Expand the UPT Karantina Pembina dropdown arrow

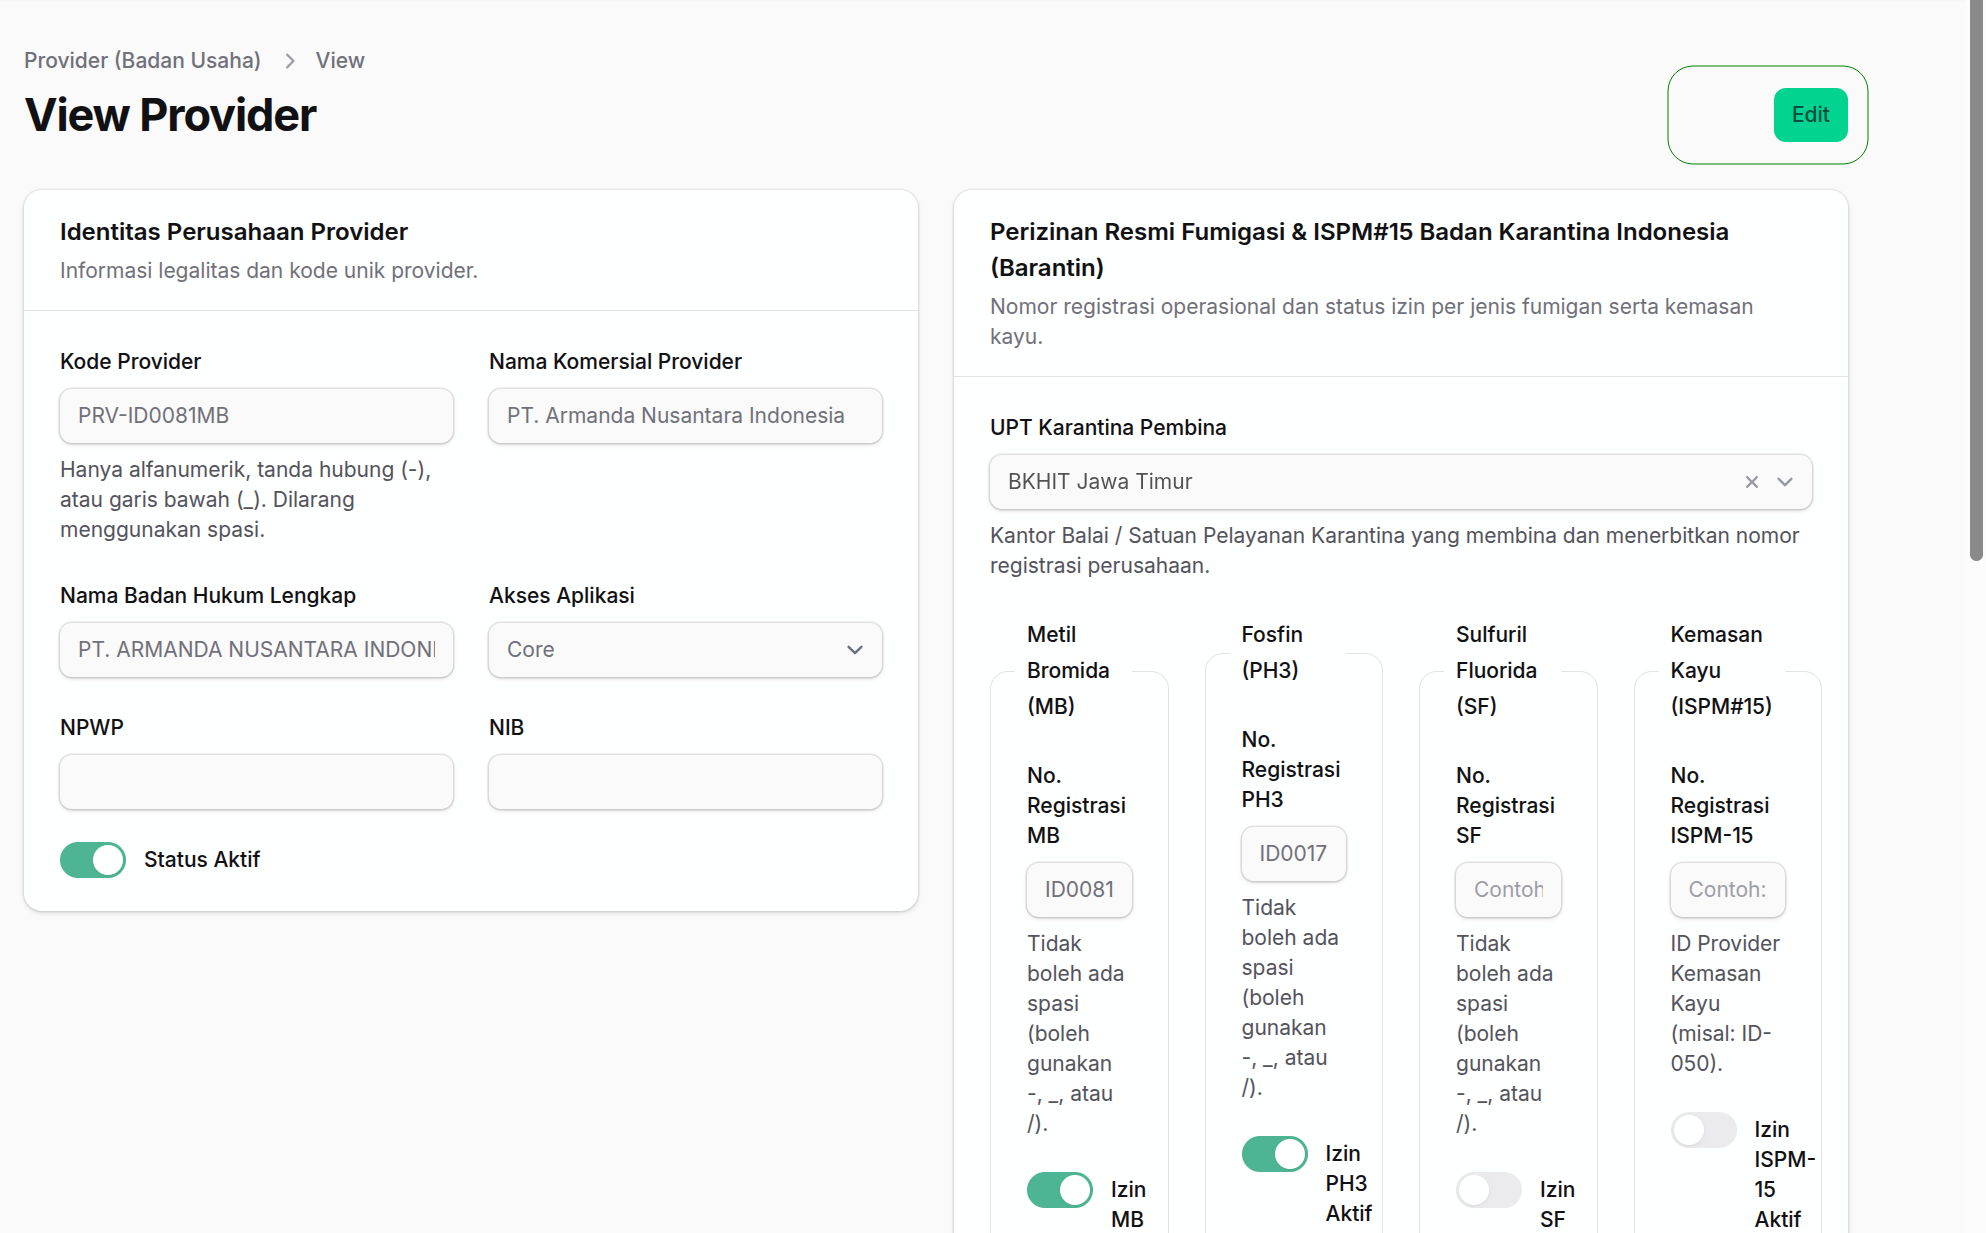point(1785,482)
